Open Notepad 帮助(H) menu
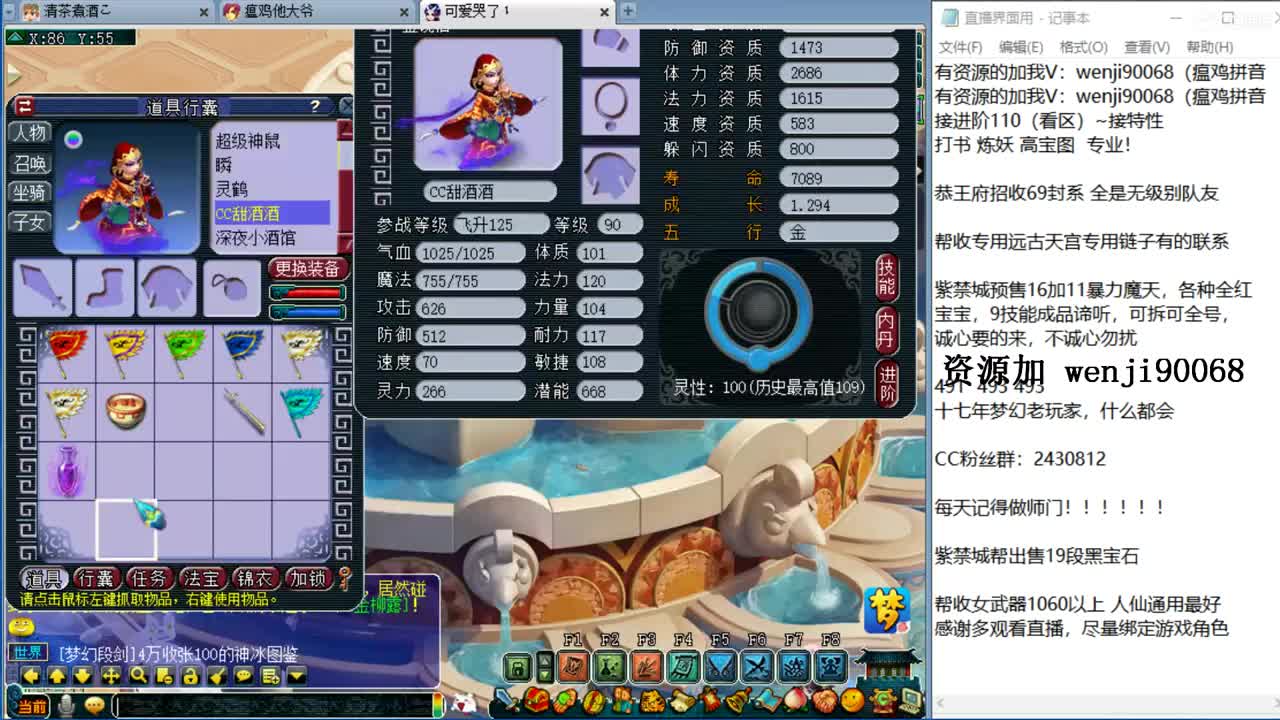Screen dimensions: 1280x720 (x=1209, y=47)
